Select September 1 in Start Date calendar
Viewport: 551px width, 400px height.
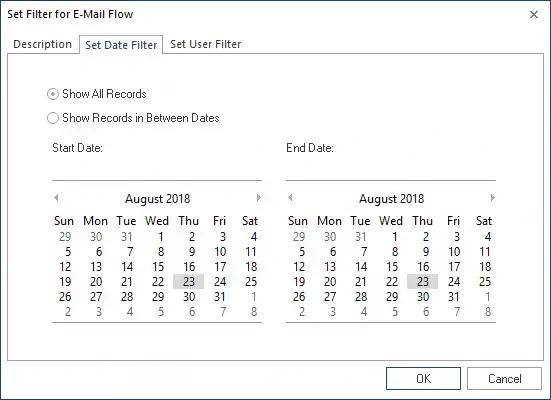[x=254, y=297]
